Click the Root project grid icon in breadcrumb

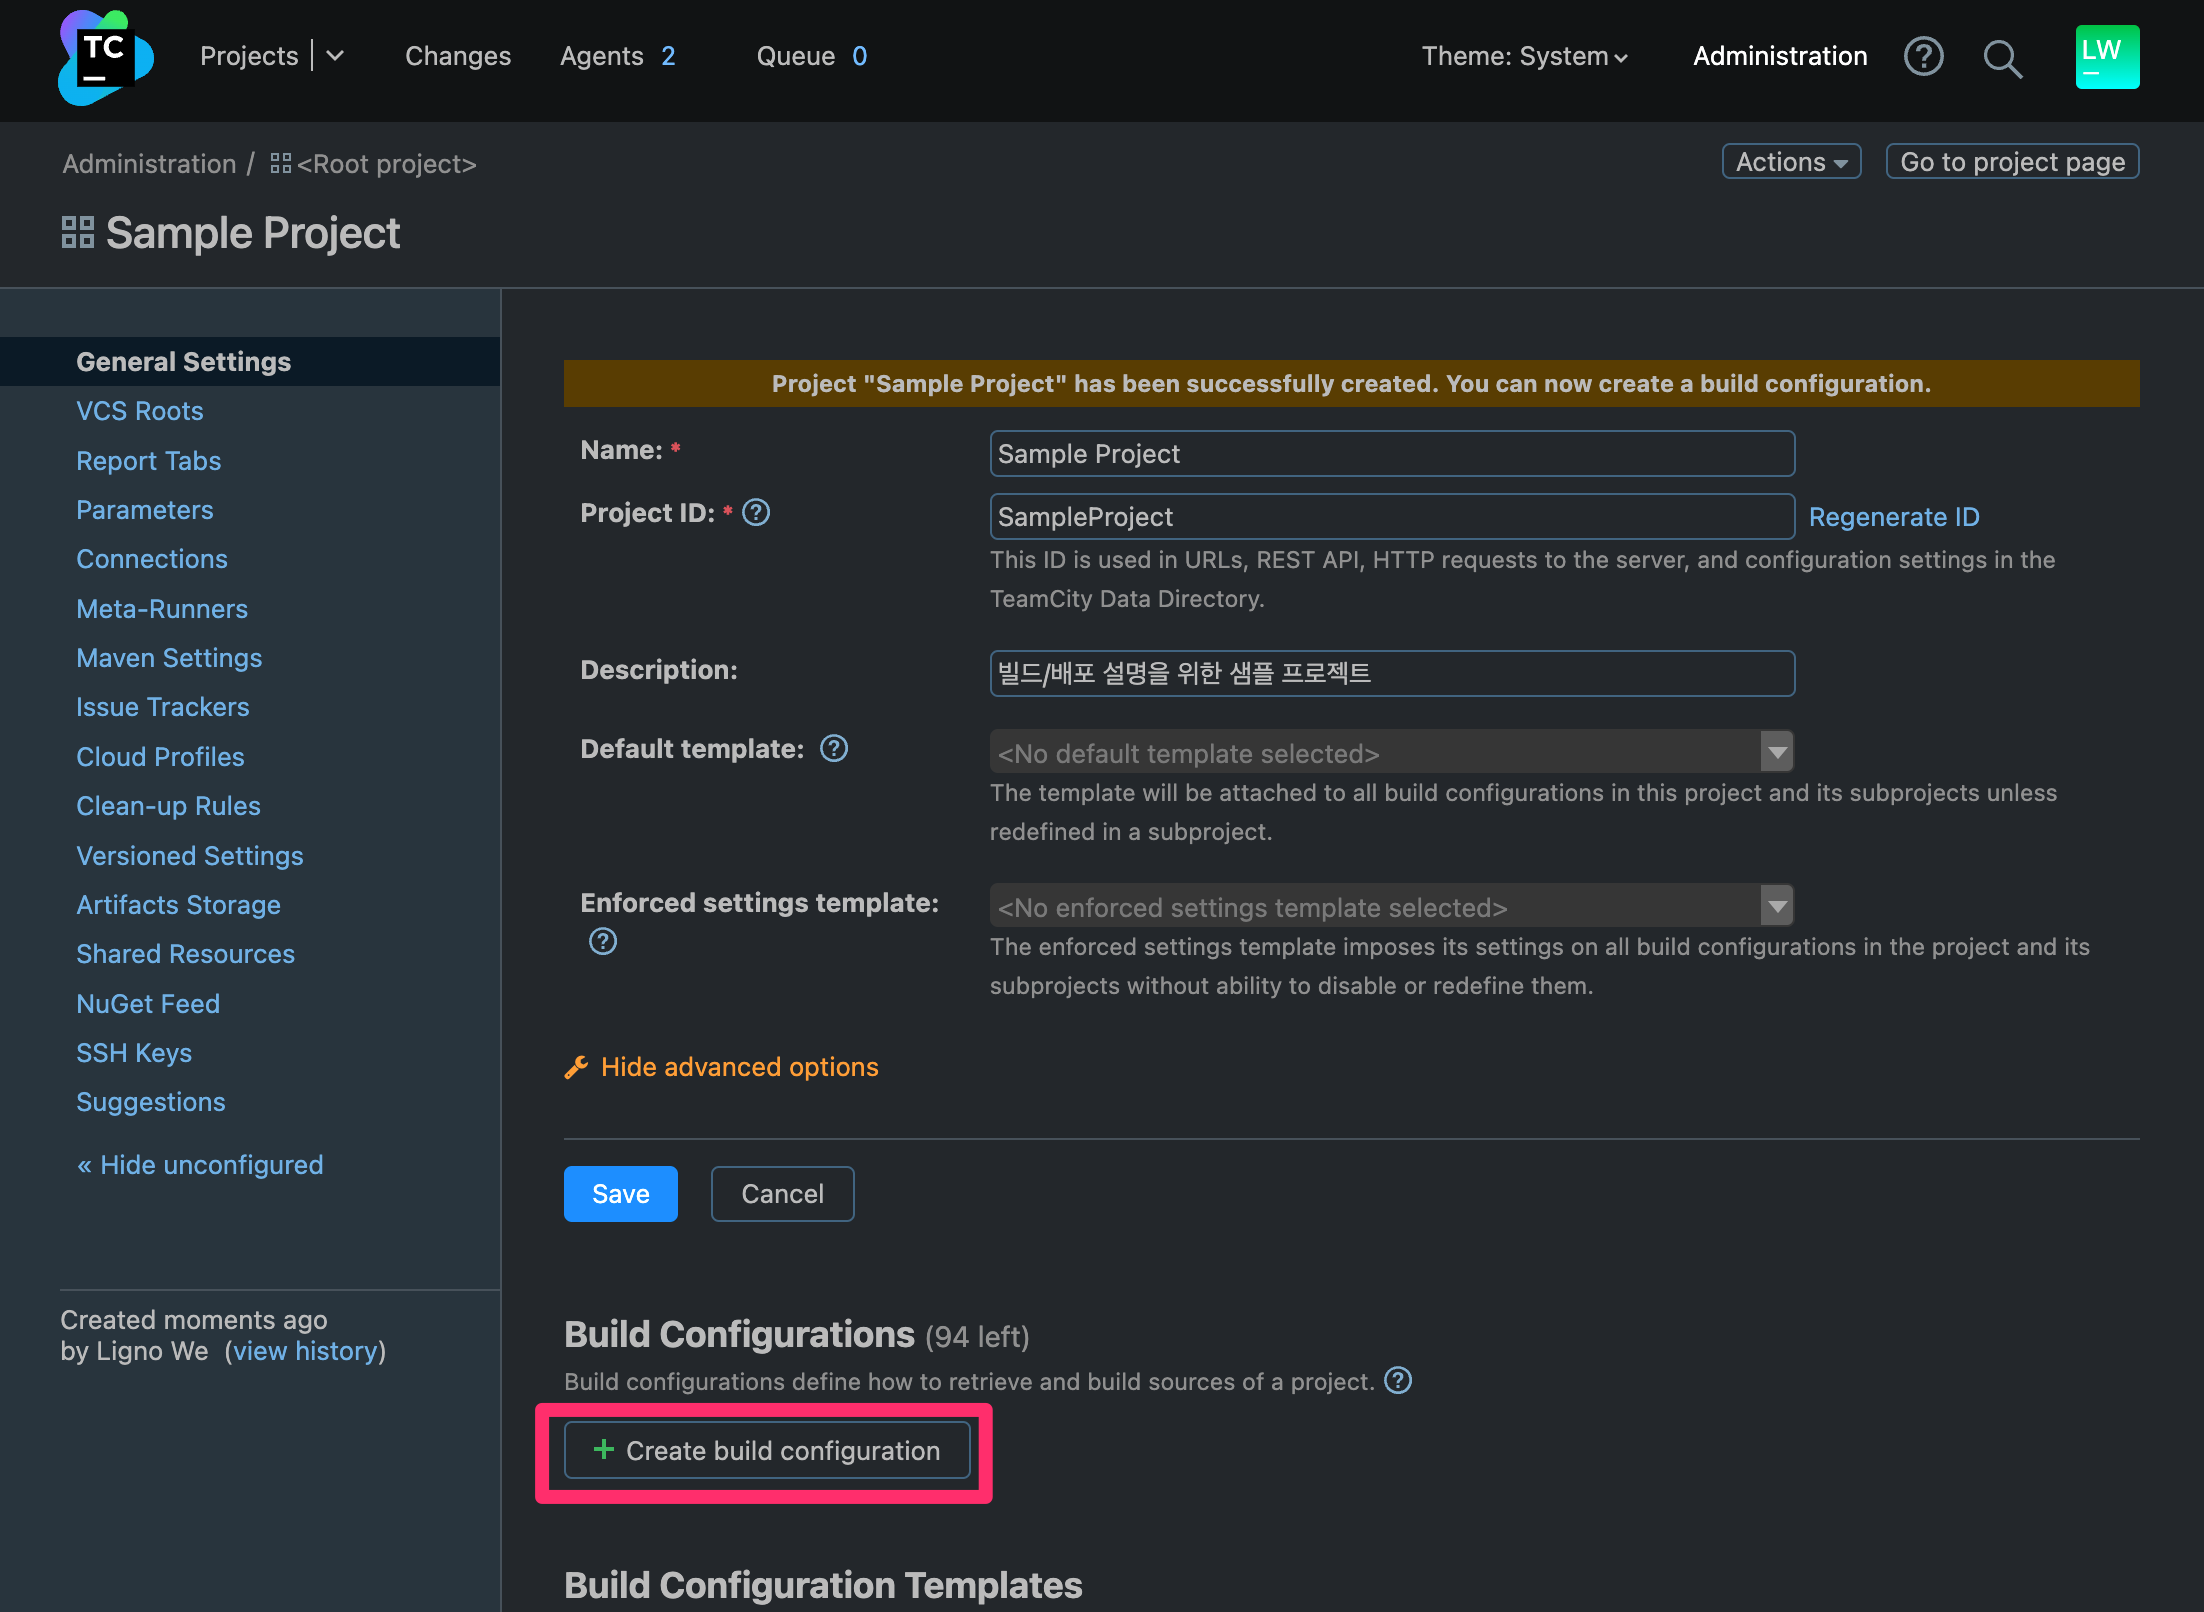pyautogui.click(x=281, y=164)
